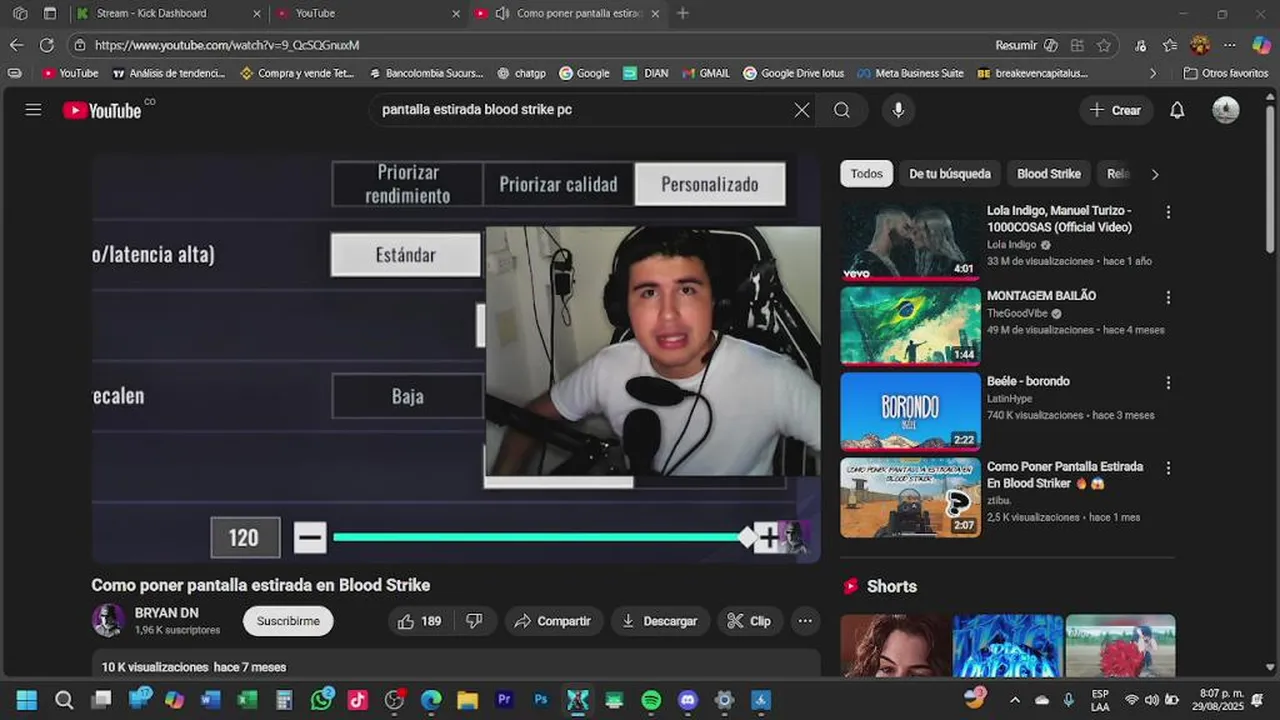Click the Descargar download button

(x=660, y=621)
